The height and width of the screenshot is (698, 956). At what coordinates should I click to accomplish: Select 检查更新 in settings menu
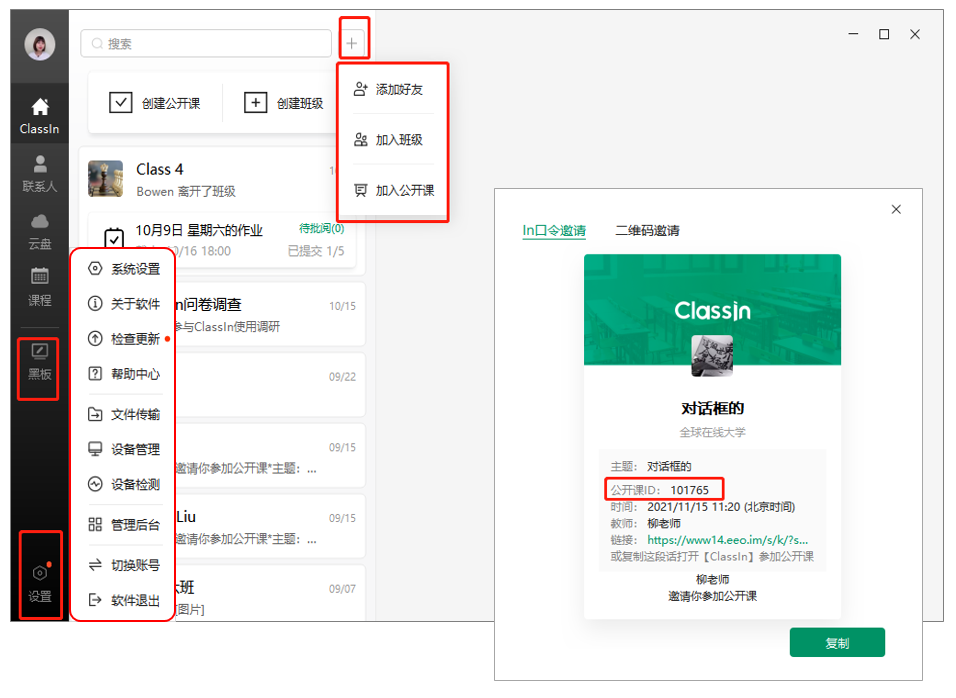tap(124, 339)
